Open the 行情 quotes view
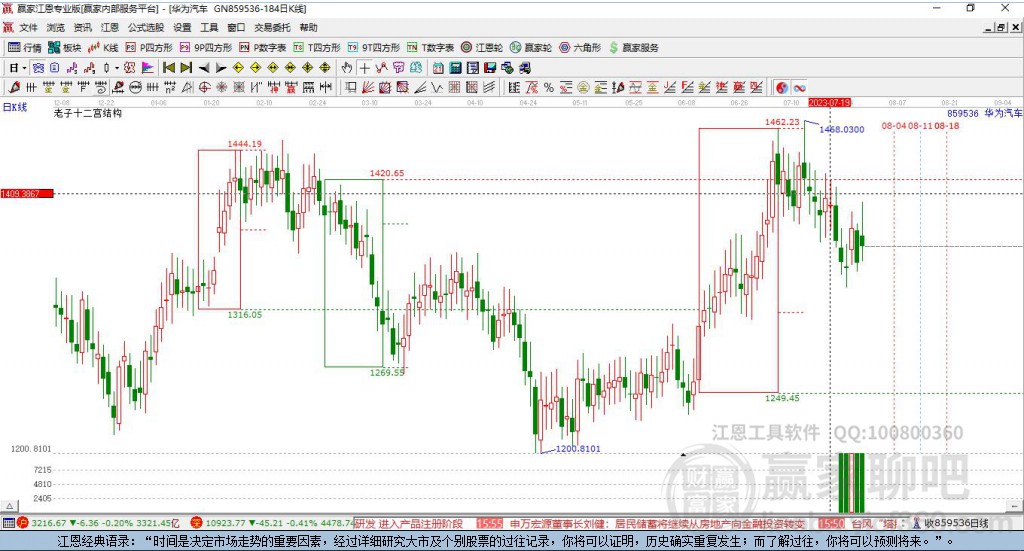Viewport: 1024px width, 551px height. point(24,48)
